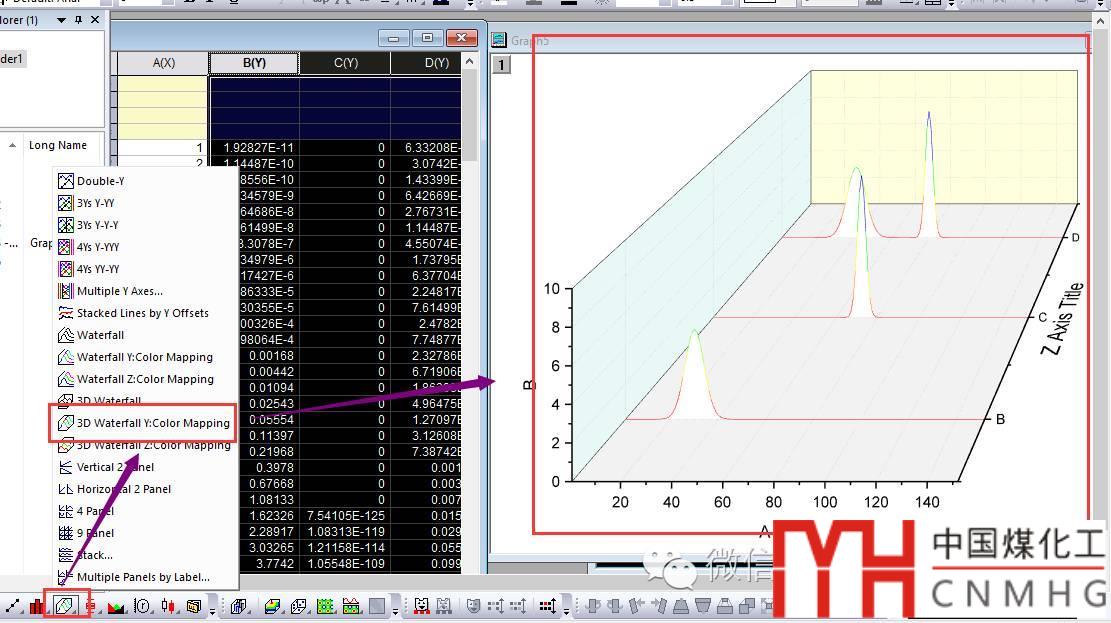Click the 3D color surface plot icon
Screen dimensions: 1111x623
pos(272,606)
